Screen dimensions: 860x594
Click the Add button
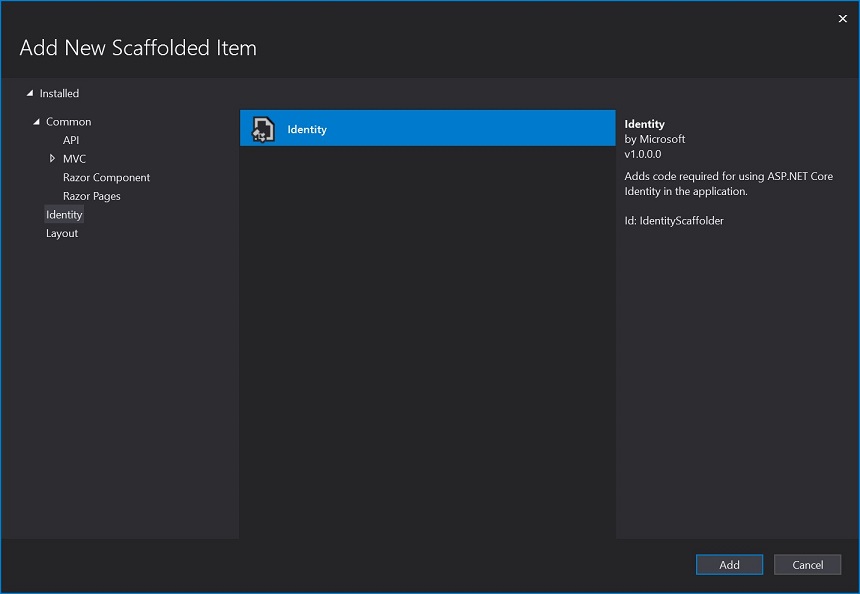pos(729,564)
